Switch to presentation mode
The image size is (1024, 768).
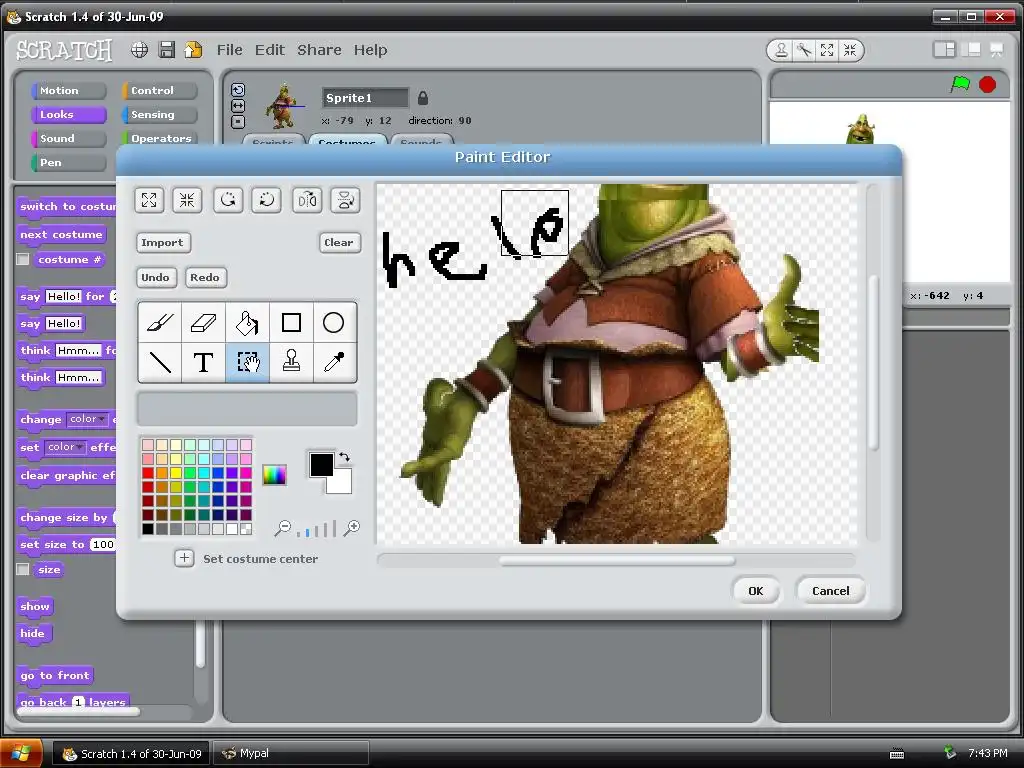click(x=997, y=50)
